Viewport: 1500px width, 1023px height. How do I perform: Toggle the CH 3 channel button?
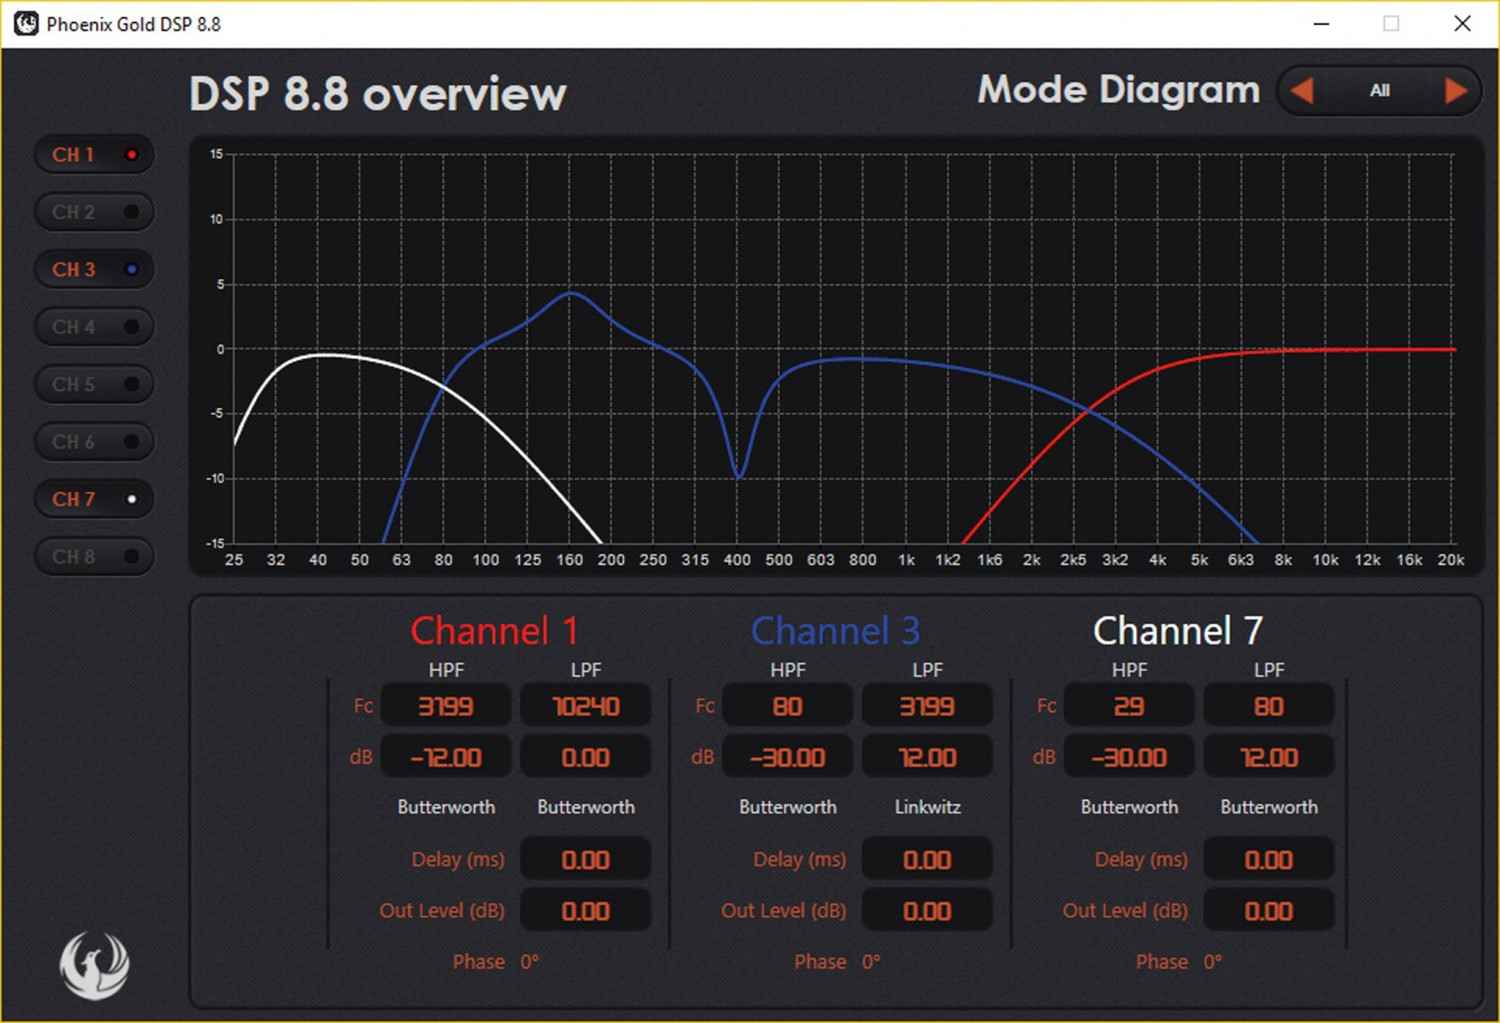click(x=94, y=270)
